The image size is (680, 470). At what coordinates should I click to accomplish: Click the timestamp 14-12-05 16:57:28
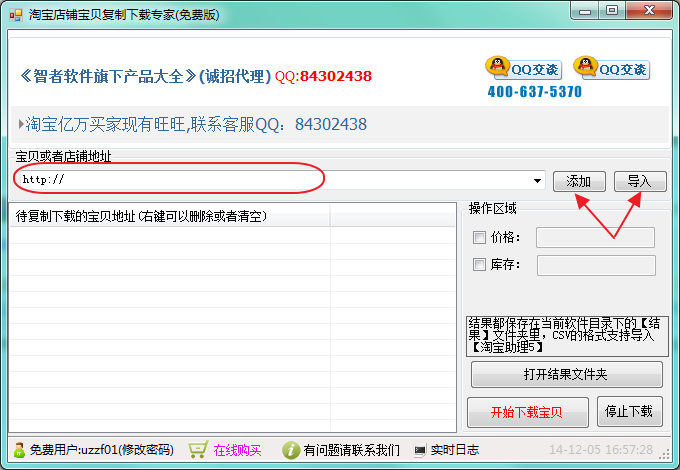pyautogui.click(x=601, y=450)
